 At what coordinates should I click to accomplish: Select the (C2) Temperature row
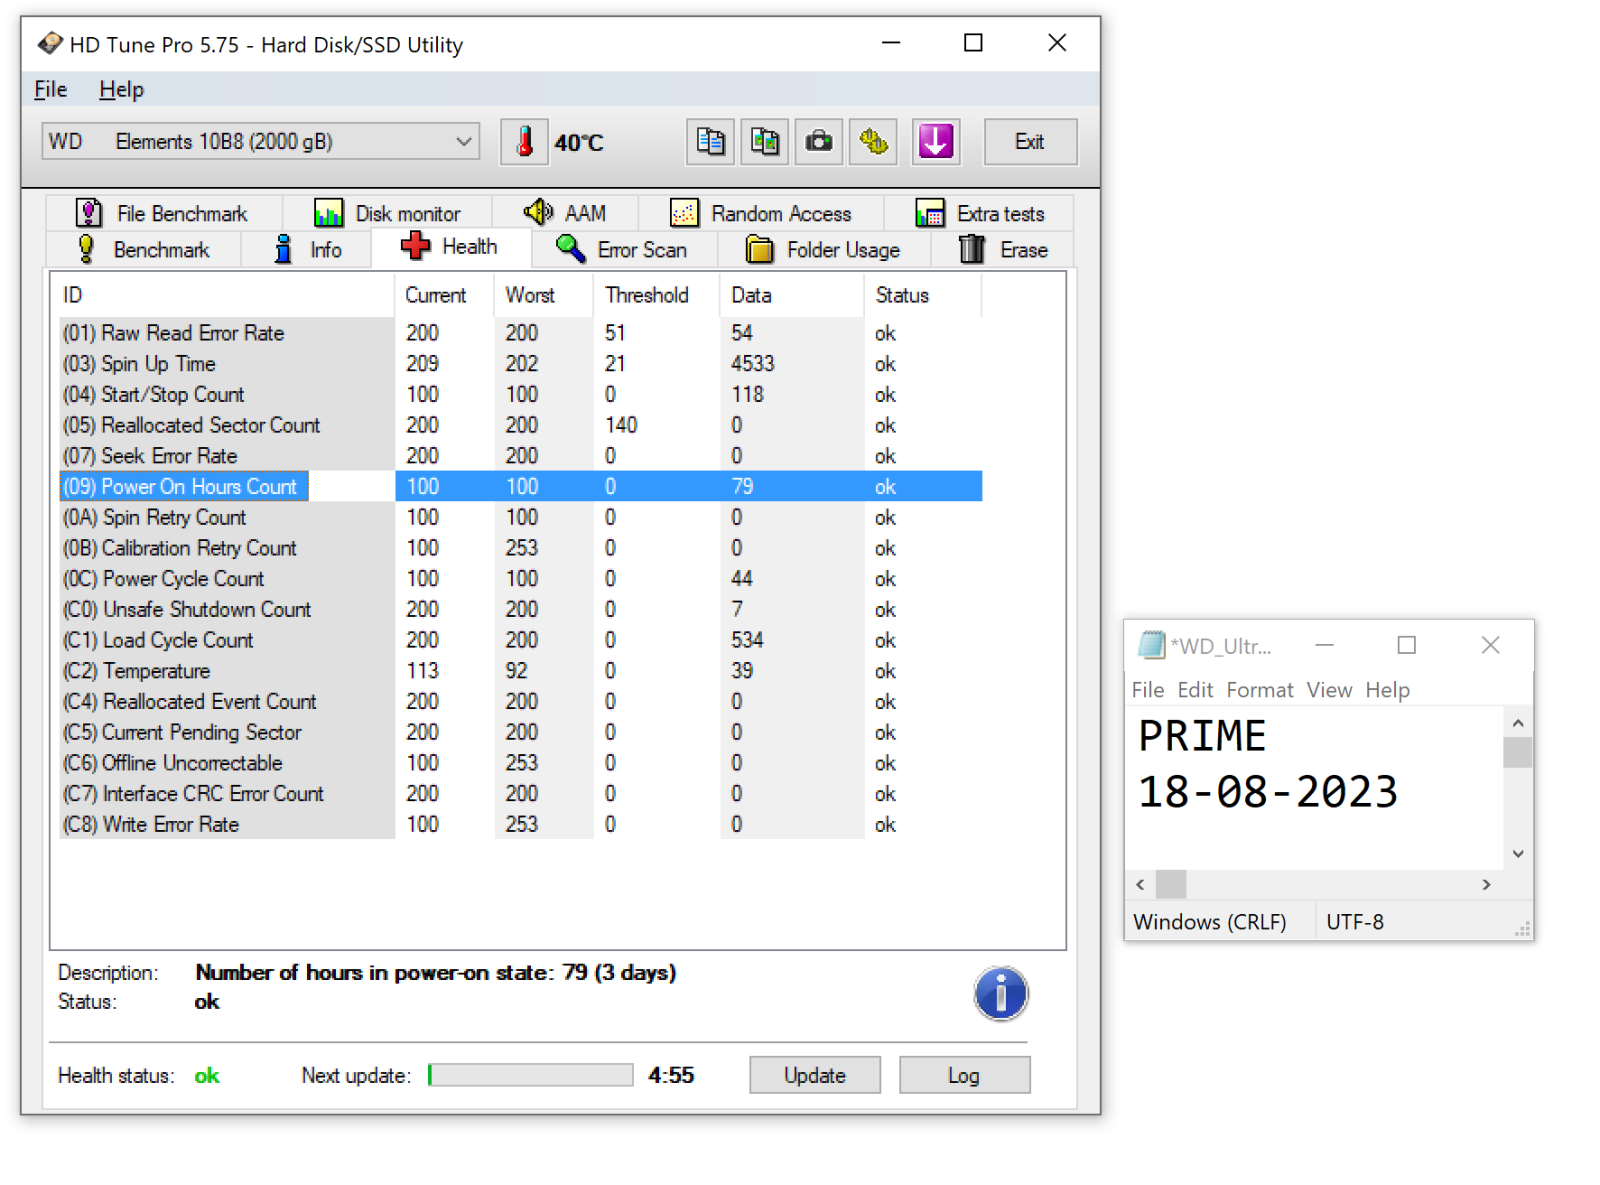point(521,671)
